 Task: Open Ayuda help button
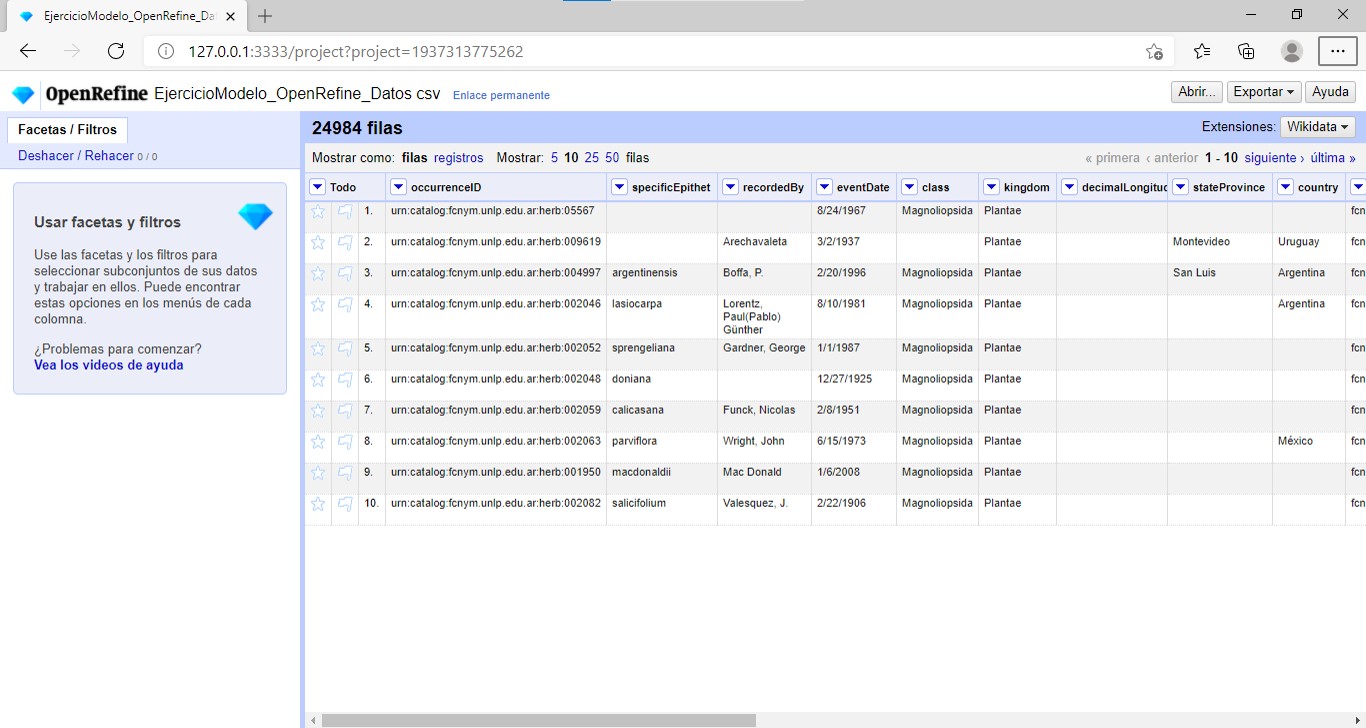tap(1330, 92)
